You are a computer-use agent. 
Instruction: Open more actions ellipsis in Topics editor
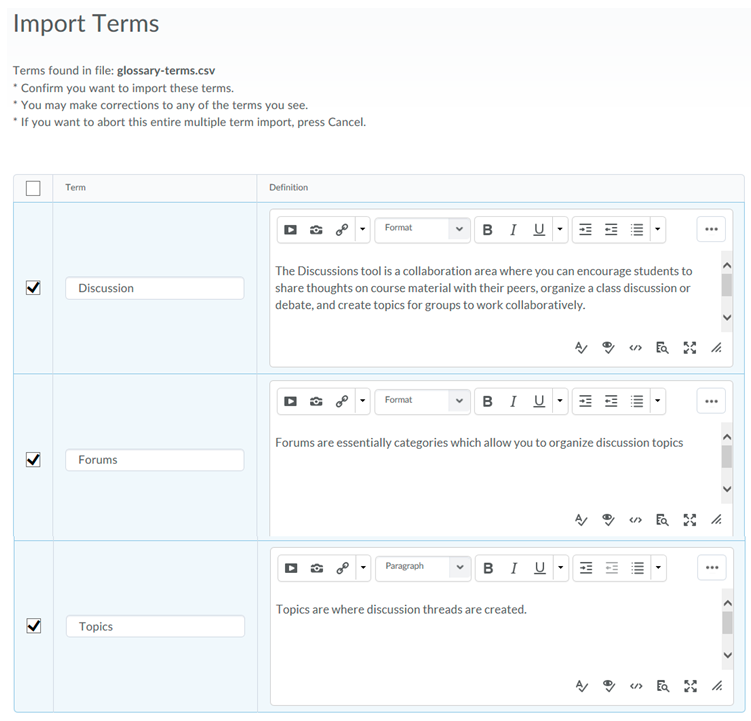click(x=711, y=568)
